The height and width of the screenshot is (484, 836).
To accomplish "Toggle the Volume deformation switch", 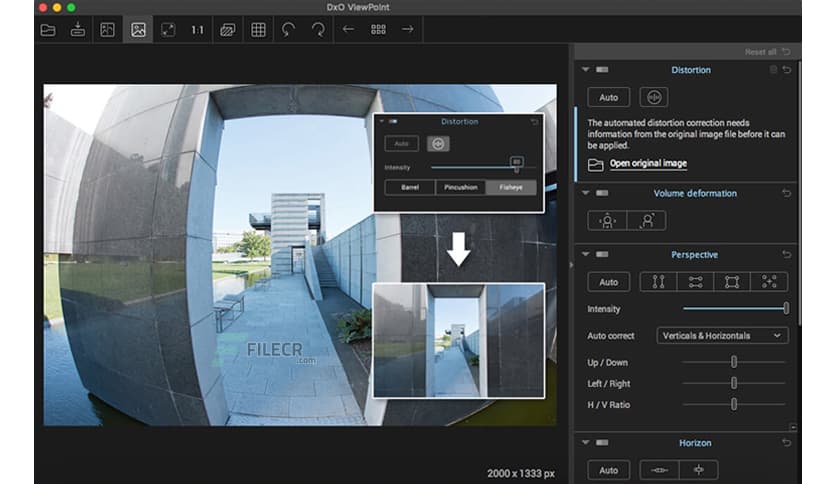I will (602, 193).
